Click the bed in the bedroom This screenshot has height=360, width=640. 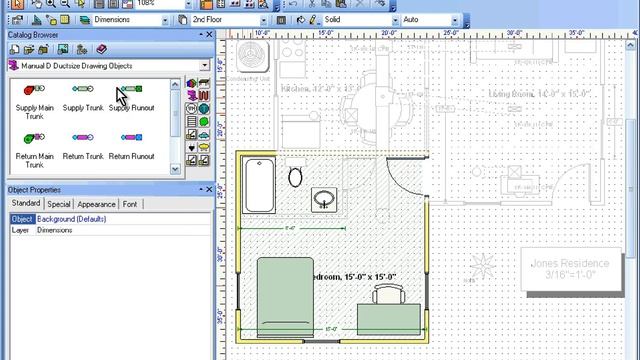[x=285, y=297]
